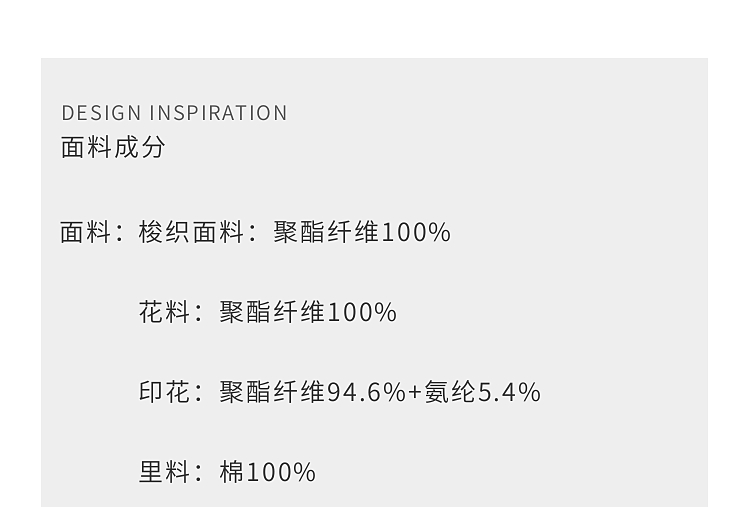750x507 pixels.
Task: Click "100%" after 棉
Action: point(281,472)
